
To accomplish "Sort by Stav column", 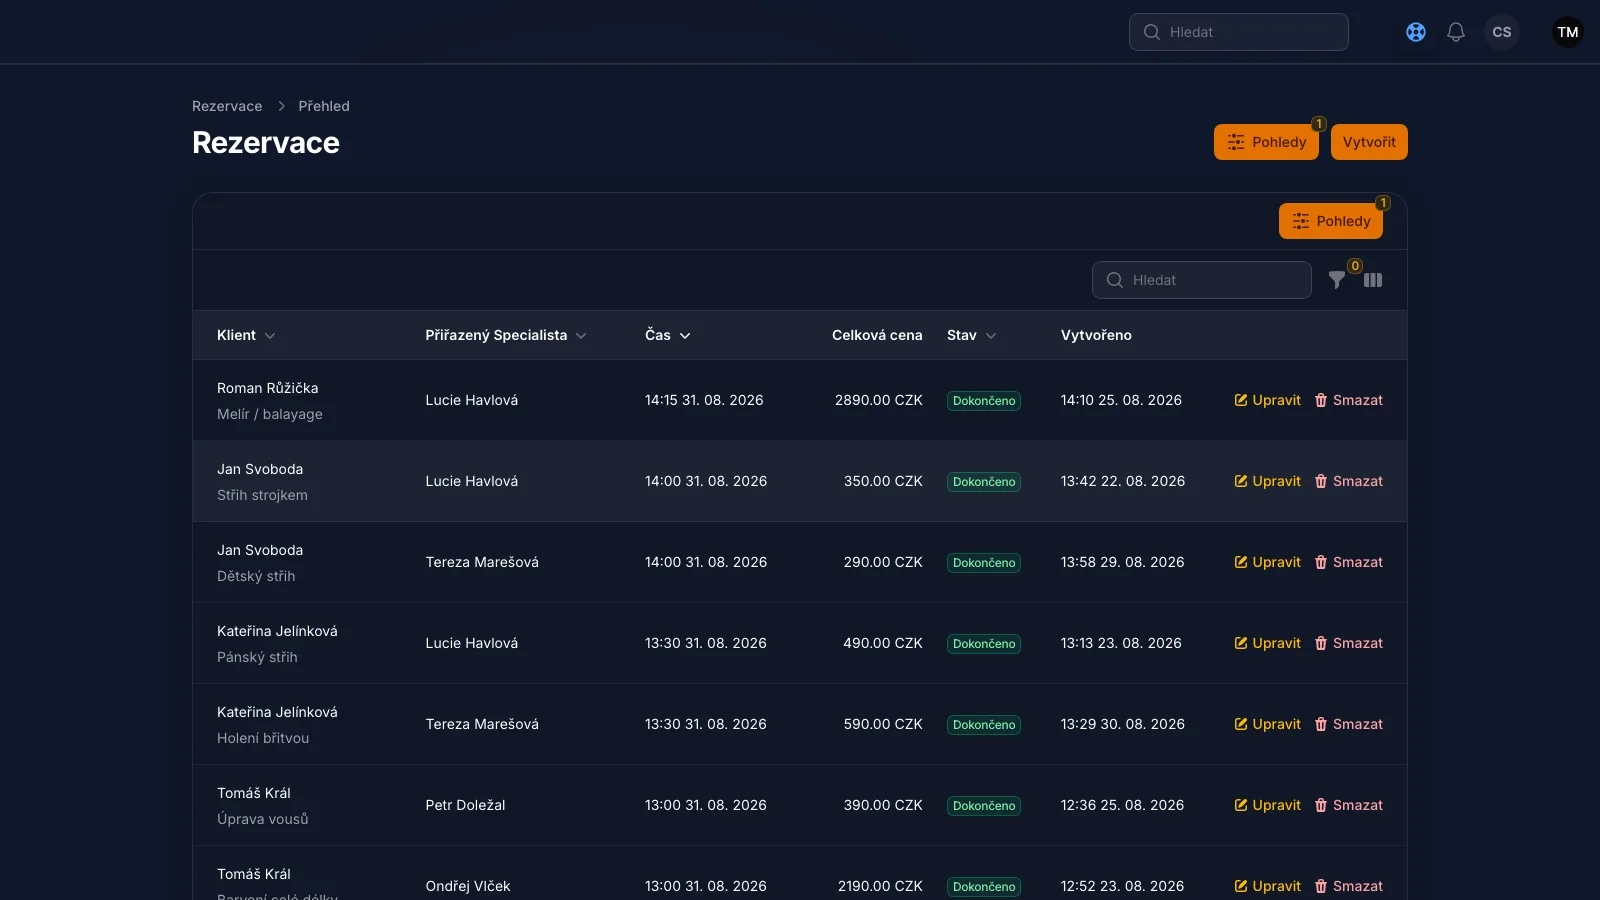I will coord(972,335).
